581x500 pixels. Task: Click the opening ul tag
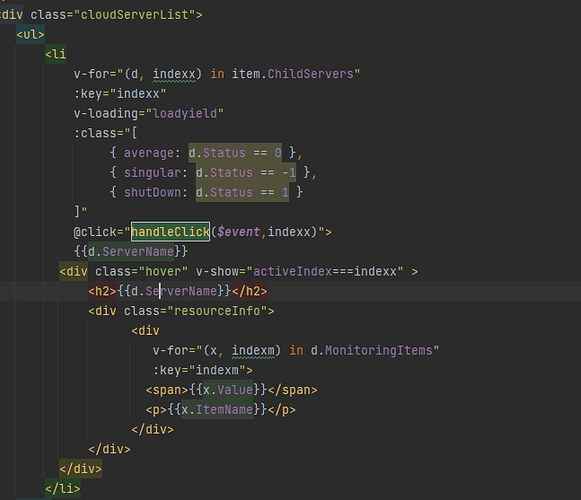30,34
